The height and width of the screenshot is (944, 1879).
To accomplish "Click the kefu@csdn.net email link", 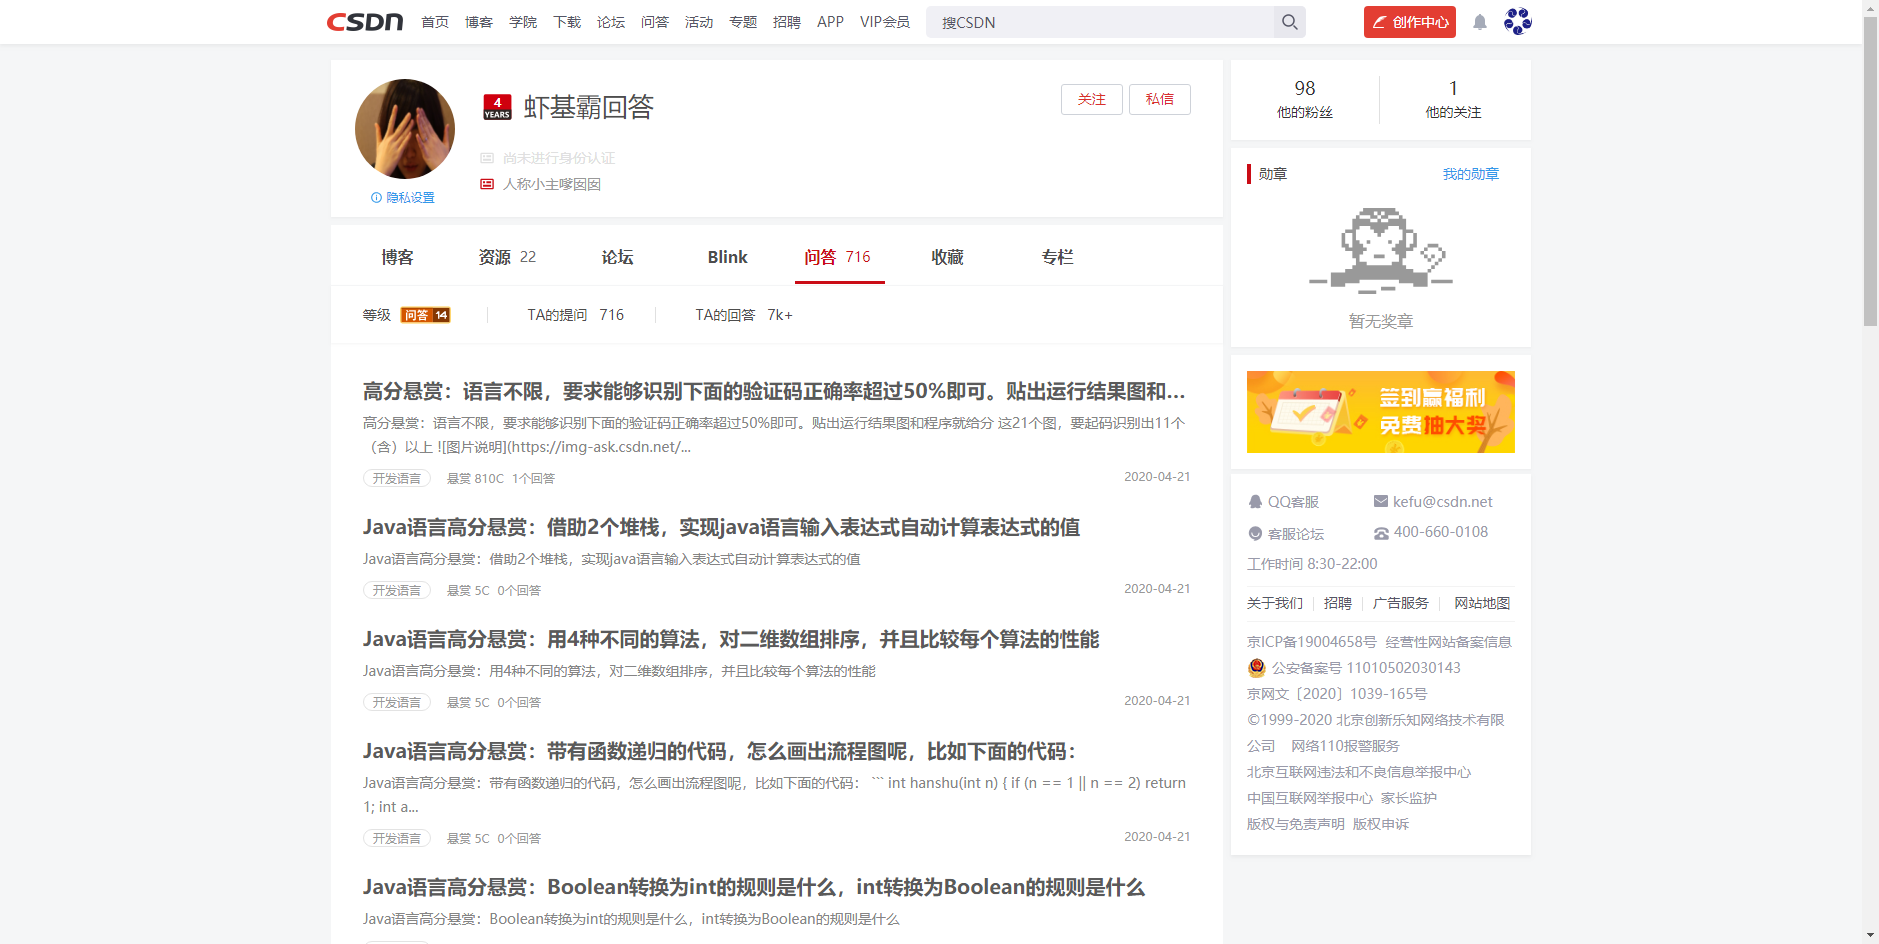I will [1433, 502].
